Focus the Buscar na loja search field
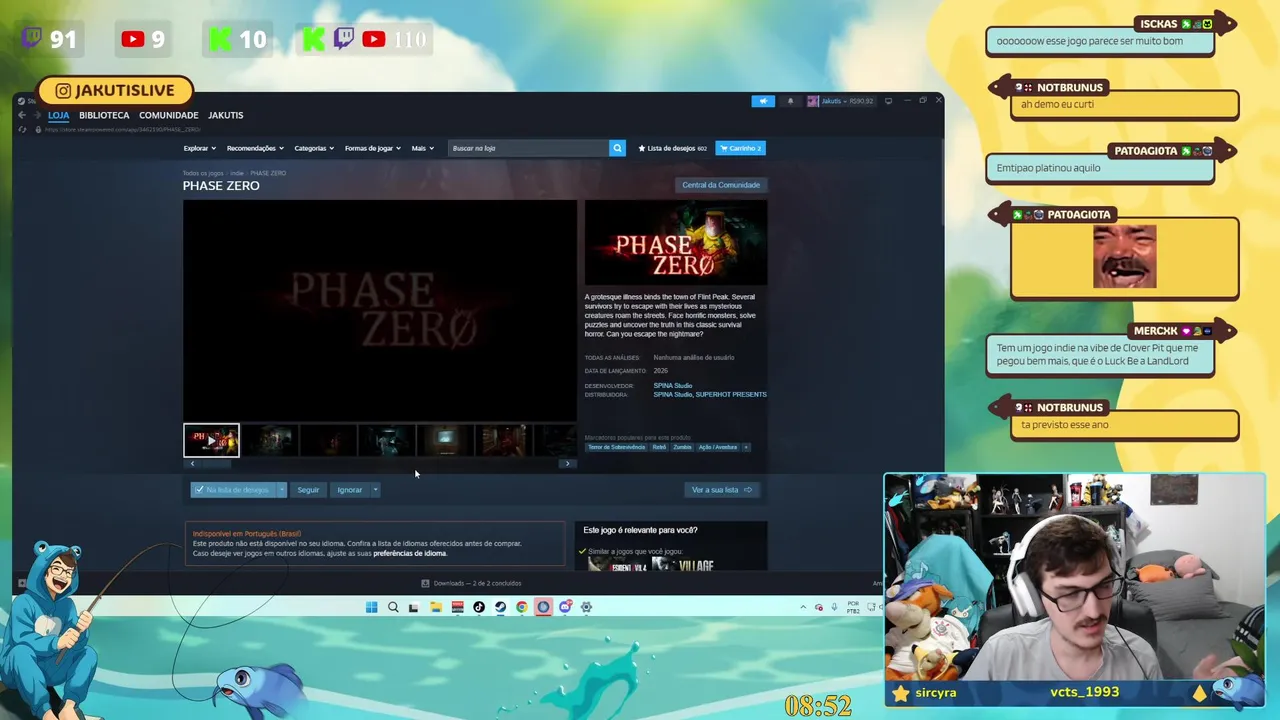This screenshot has width=1280, height=720. coord(528,148)
